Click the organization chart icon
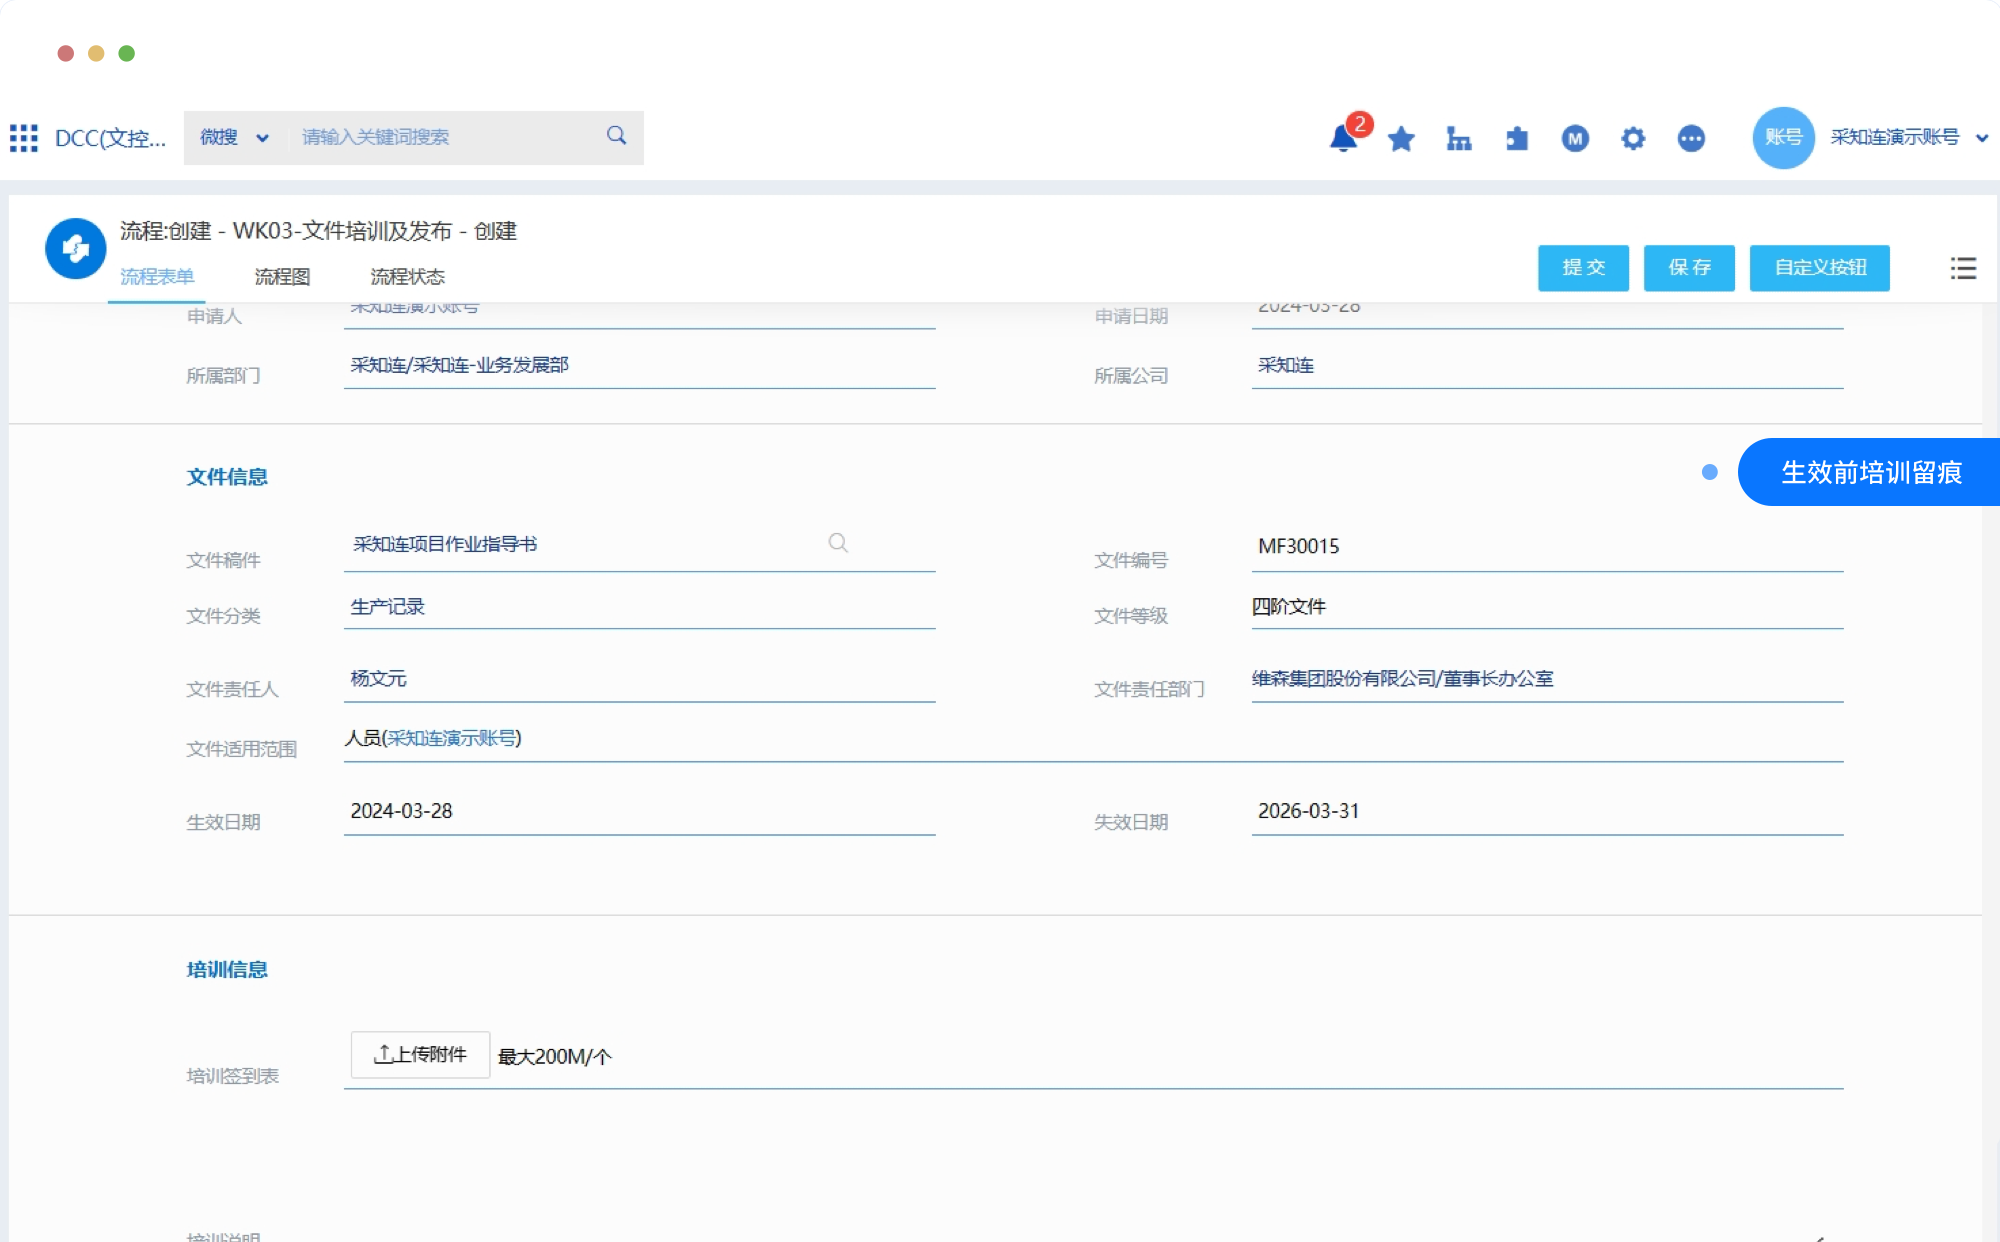Screen dimensions: 2000x1242 (x=1459, y=139)
